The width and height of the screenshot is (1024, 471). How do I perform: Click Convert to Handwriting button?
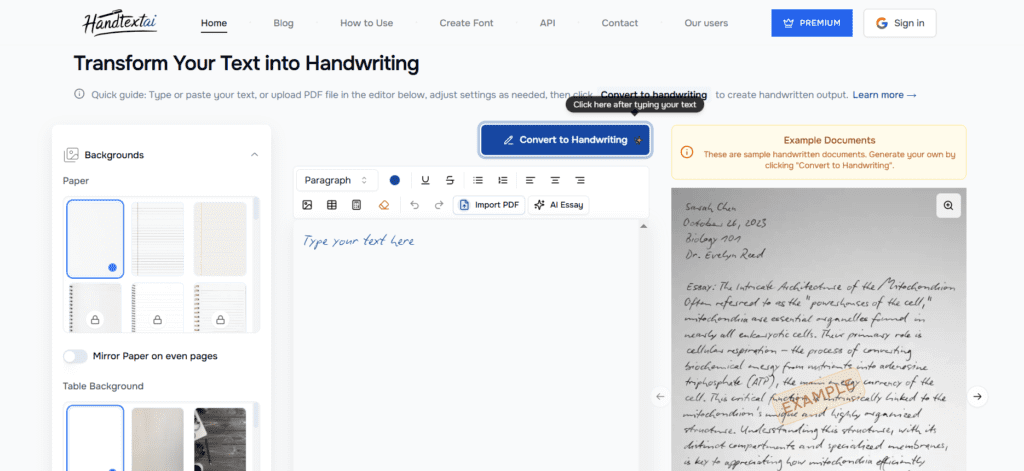pyautogui.click(x=566, y=140)
